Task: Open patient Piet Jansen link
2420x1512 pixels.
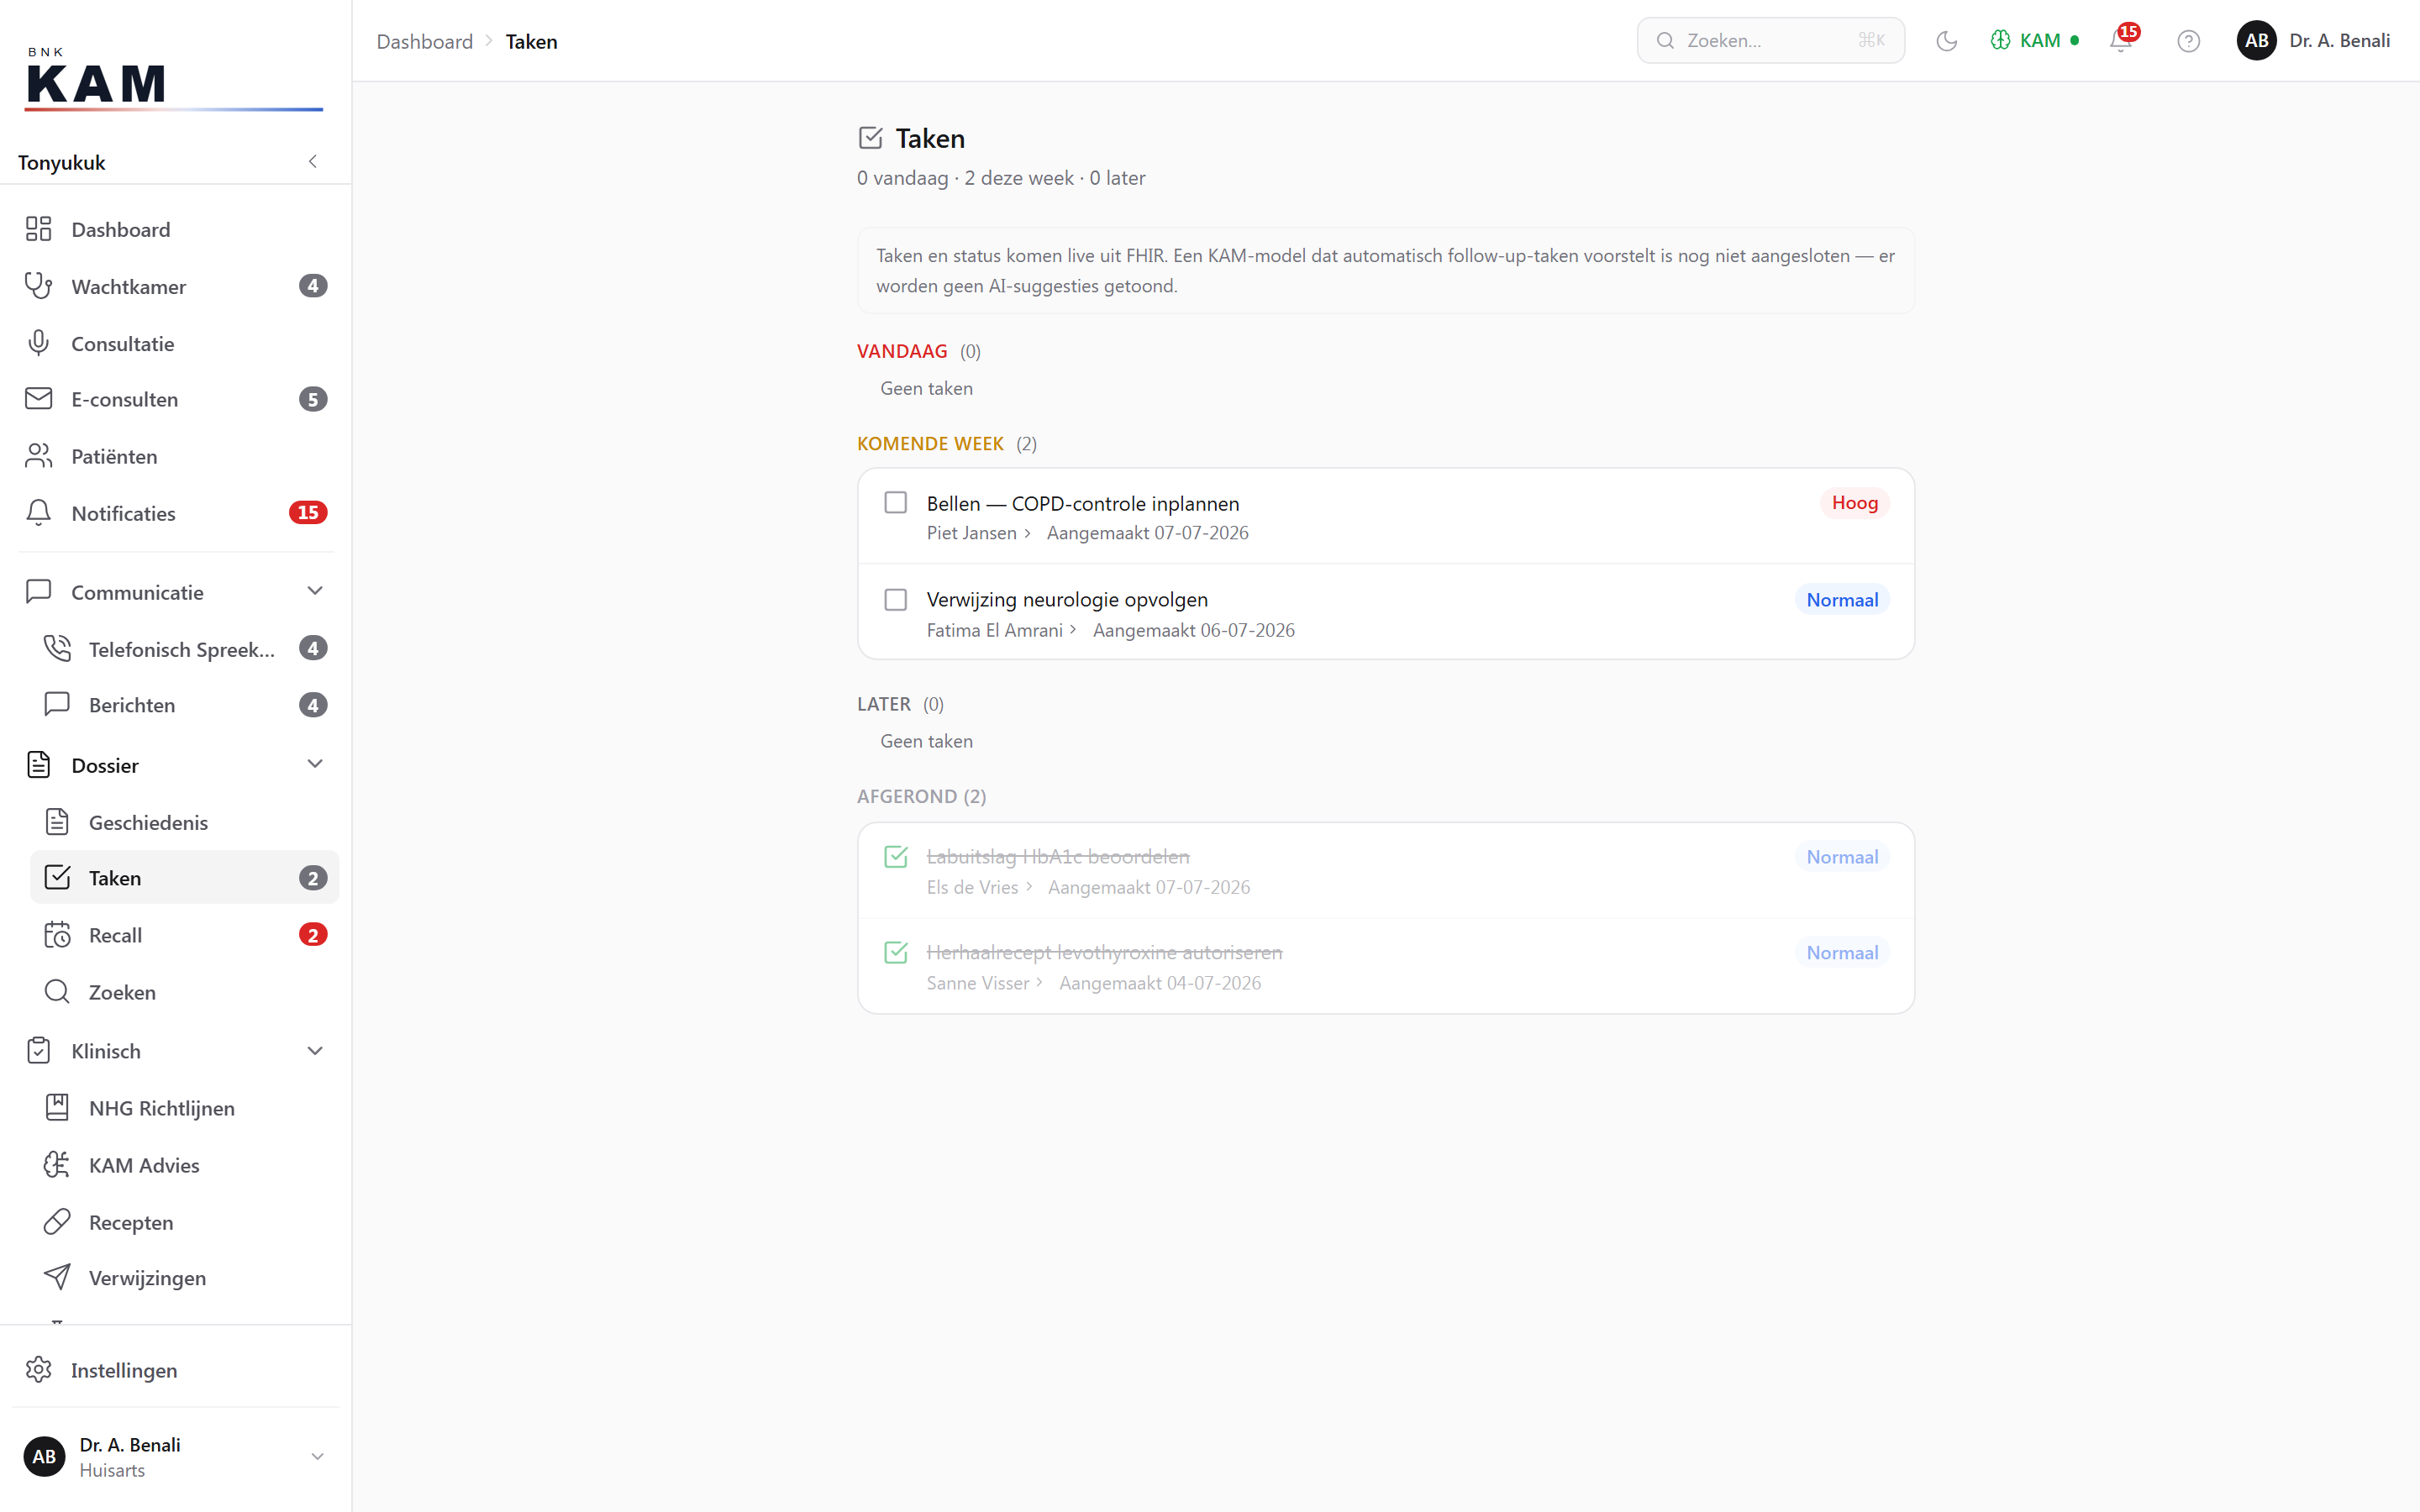Action: [x=978, y=533]
